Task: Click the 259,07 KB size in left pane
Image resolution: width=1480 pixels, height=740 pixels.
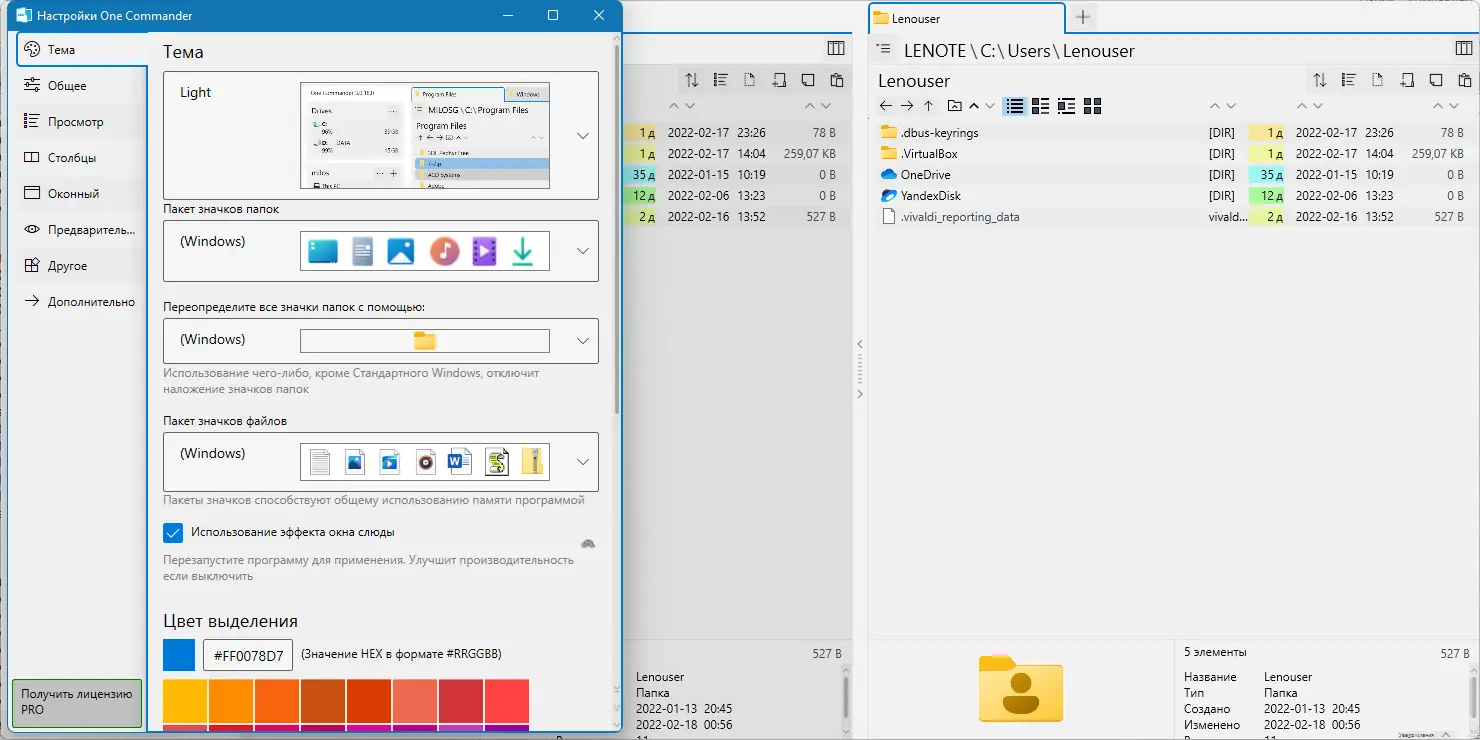Action: click(809, 154)
